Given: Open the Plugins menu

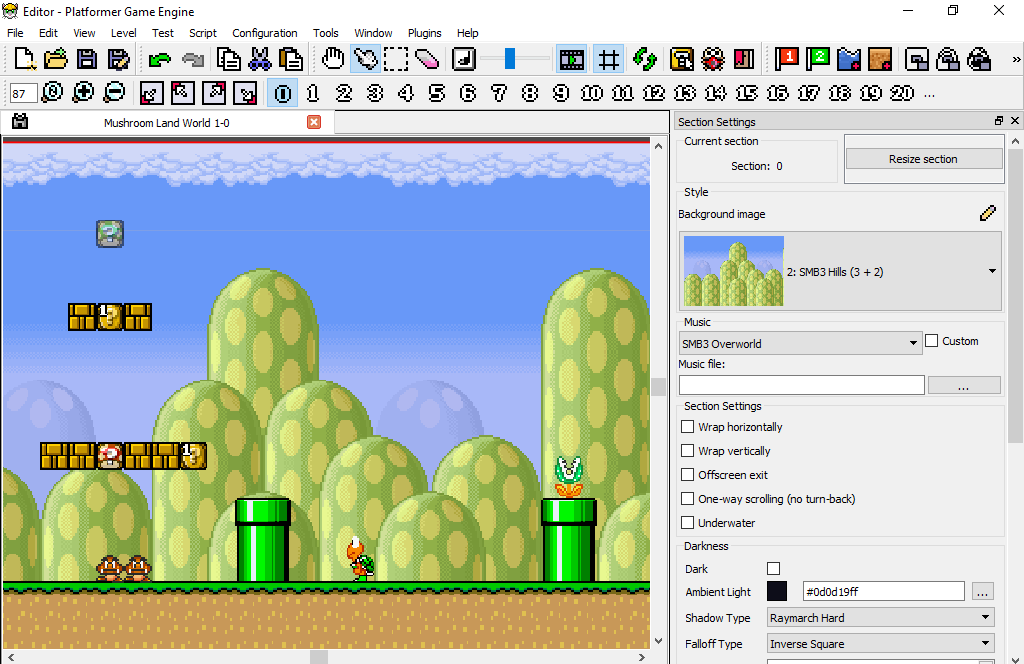Looking at the screenshot, I should [424, 33].
